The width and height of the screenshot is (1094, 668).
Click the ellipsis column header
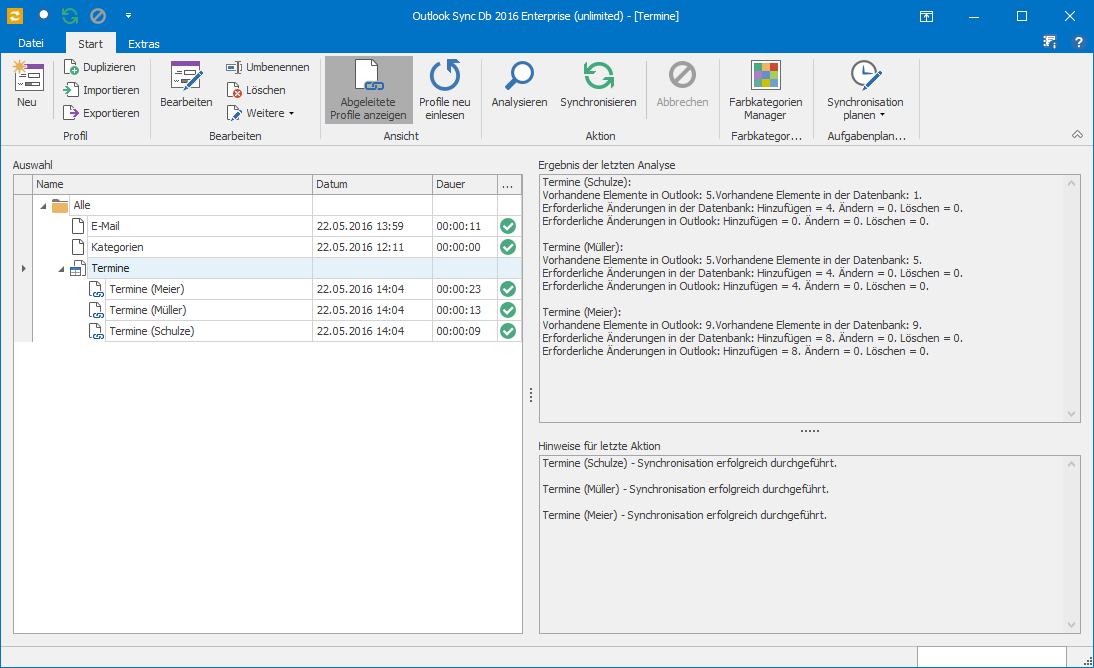509,184
